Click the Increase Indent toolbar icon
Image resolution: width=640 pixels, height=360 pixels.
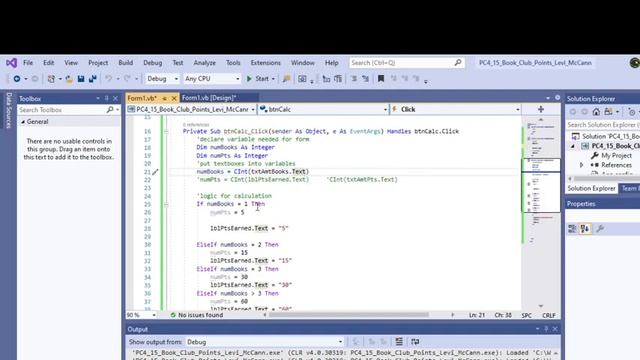click(x=338, y=79)
